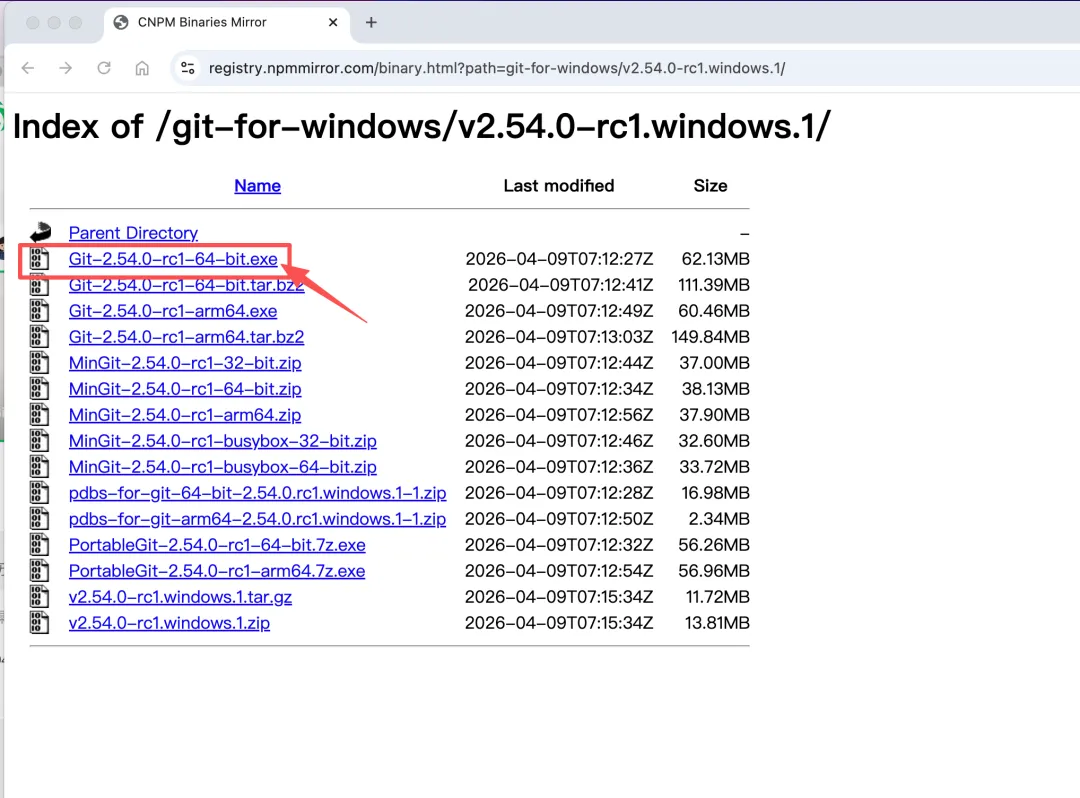This screenshot has height=798, width=1080.
Task: Open the browser home page icon
Action: 142,68
